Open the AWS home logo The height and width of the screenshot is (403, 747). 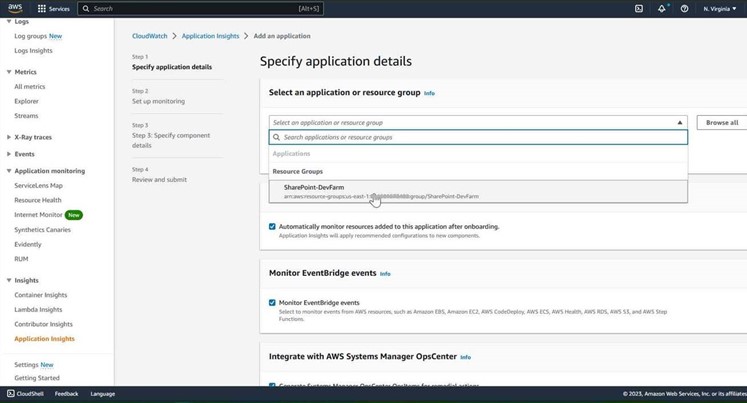tap(15, 8)
